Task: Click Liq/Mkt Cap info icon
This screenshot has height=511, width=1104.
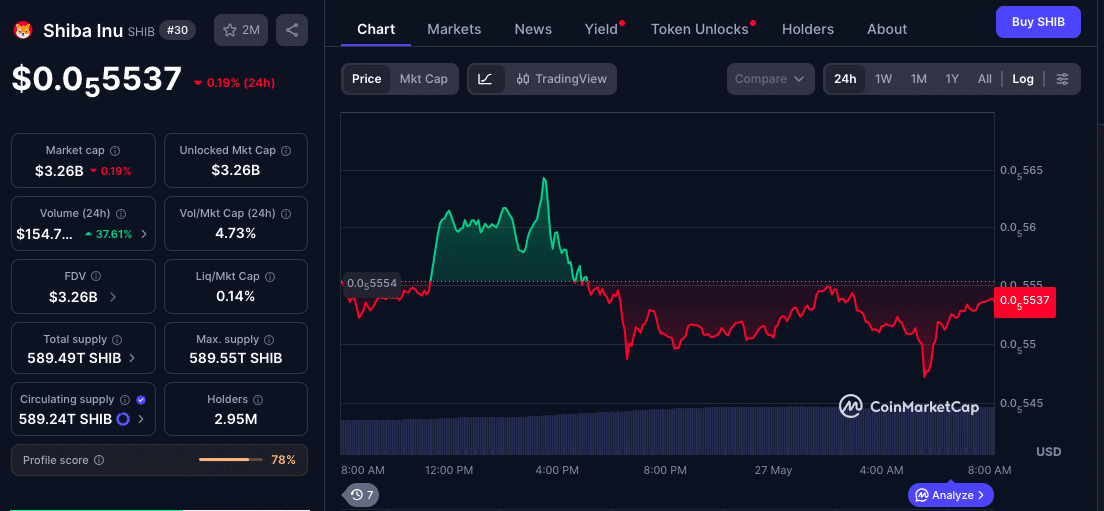Action: tap(270, 277)
